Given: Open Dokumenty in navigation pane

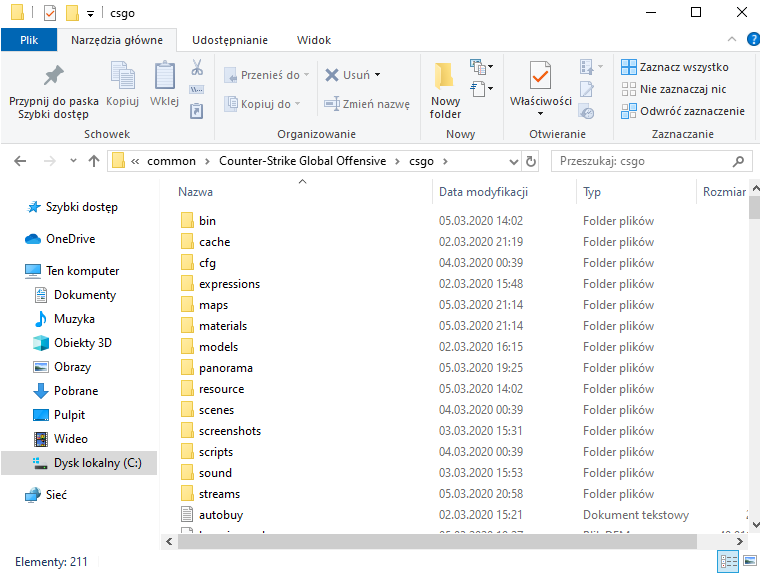Looking at the screenshot, I should click(75, 295).
